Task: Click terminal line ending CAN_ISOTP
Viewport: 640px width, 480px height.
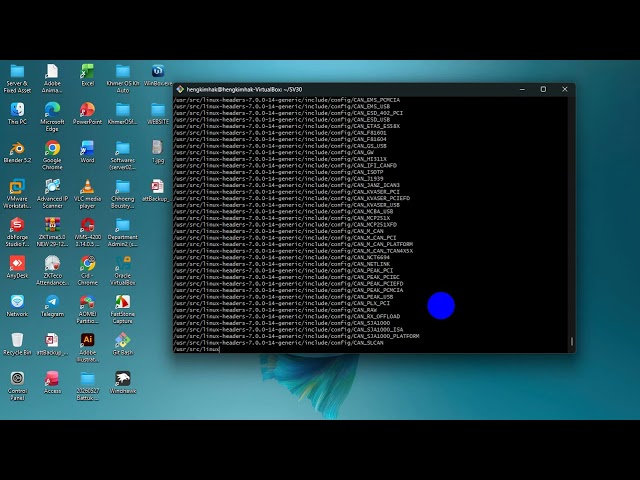Action: [x=278, y=172]
